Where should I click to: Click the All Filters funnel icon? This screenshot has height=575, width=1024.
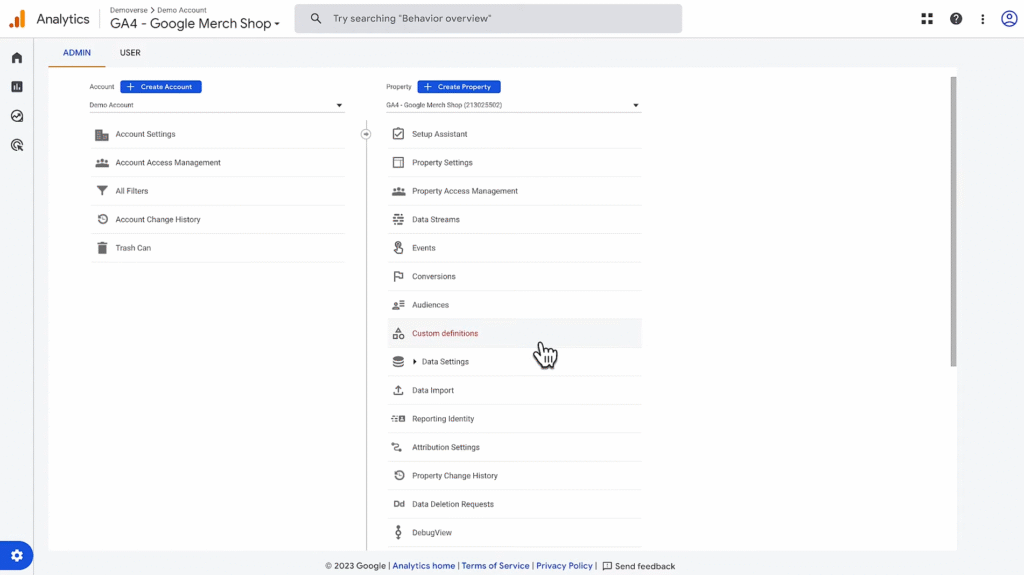click(x=102, y=191)
